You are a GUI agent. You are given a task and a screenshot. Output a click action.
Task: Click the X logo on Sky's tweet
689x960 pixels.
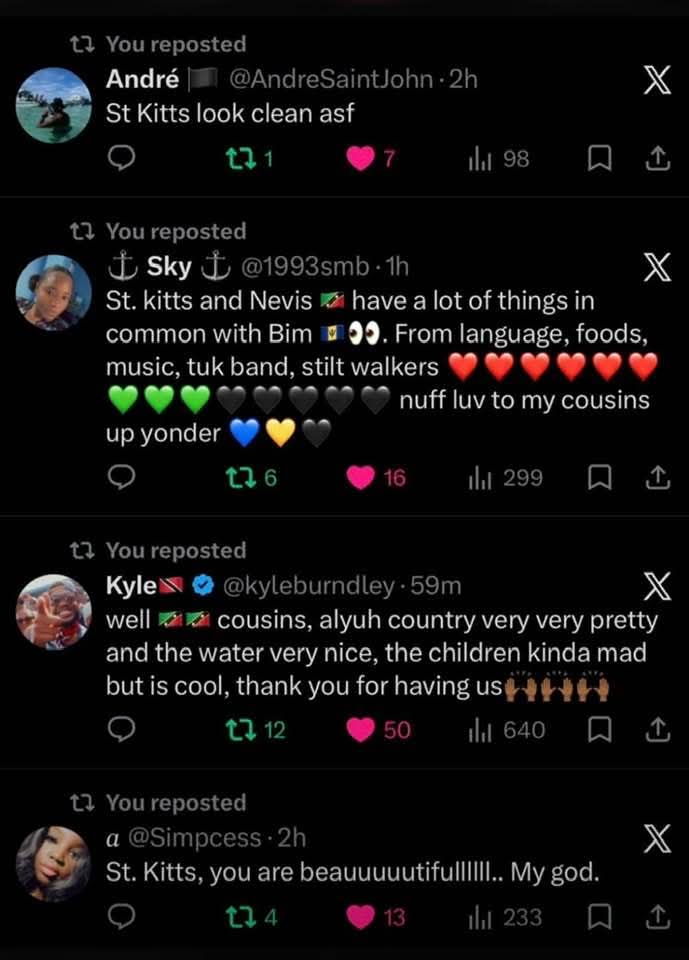(x=656, y=270)
